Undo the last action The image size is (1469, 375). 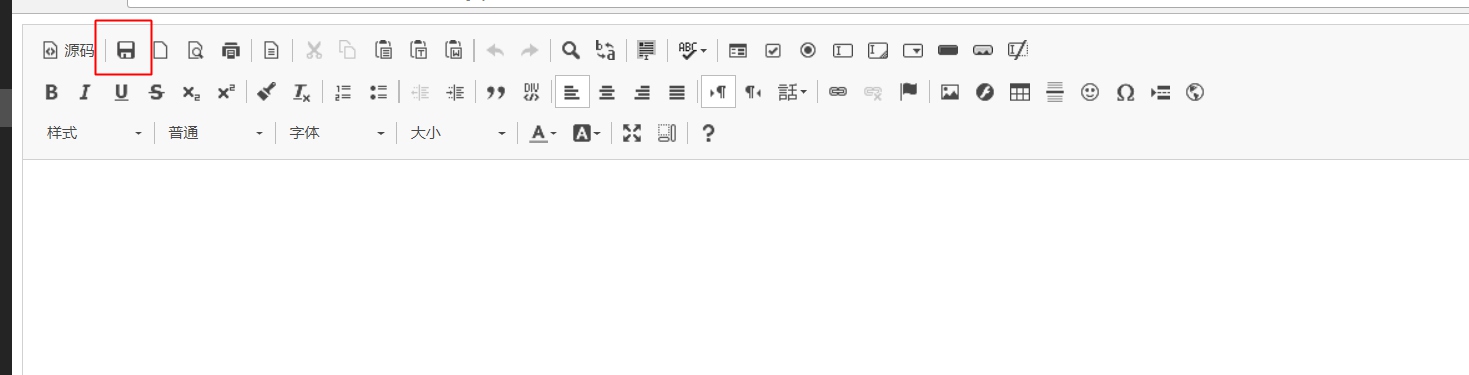point(495,50)
